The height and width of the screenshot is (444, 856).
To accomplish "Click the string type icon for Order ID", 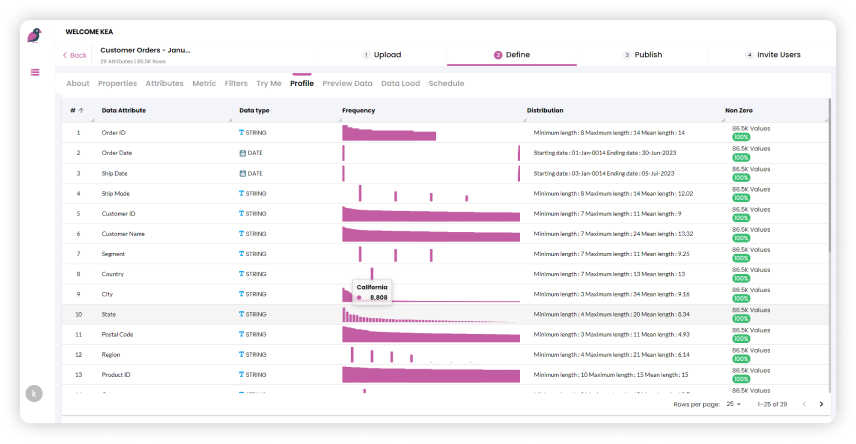I will pos(242,133).
